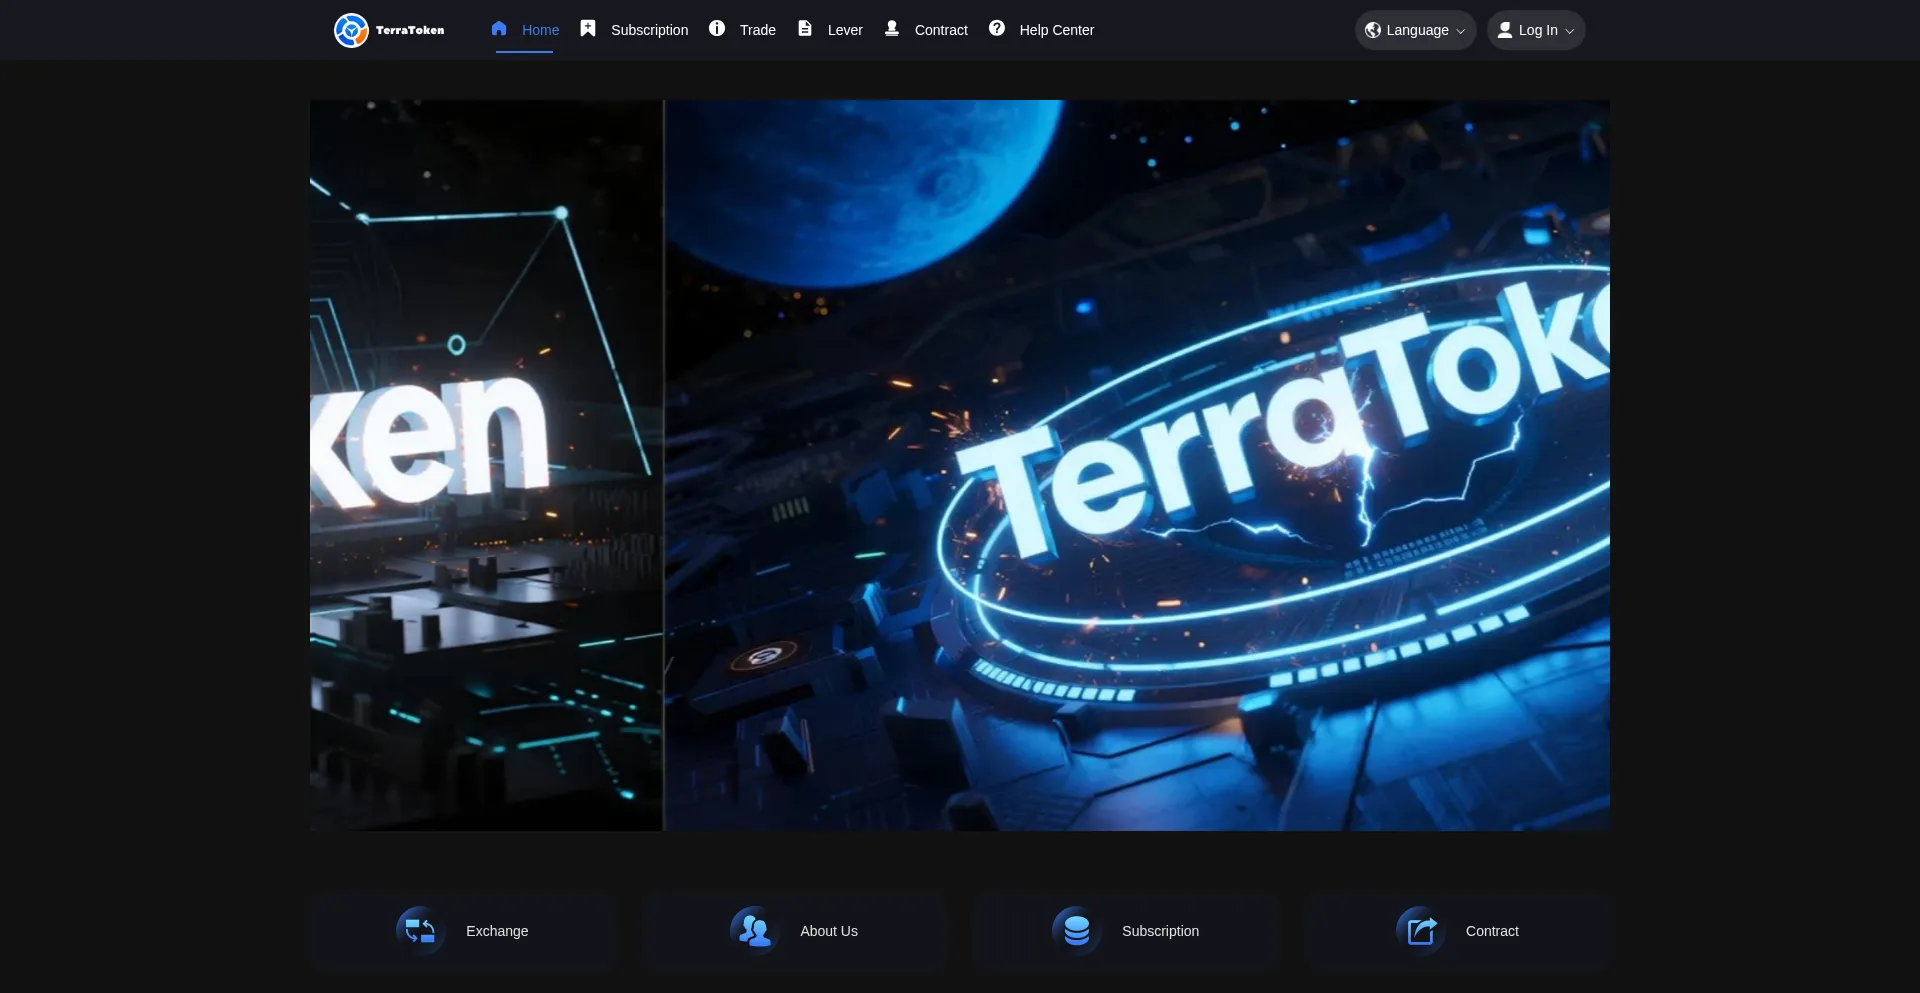This screenshot has width=1920, height=993.
Task: Expand the Language dropdown chevron
Action: 1460,31
